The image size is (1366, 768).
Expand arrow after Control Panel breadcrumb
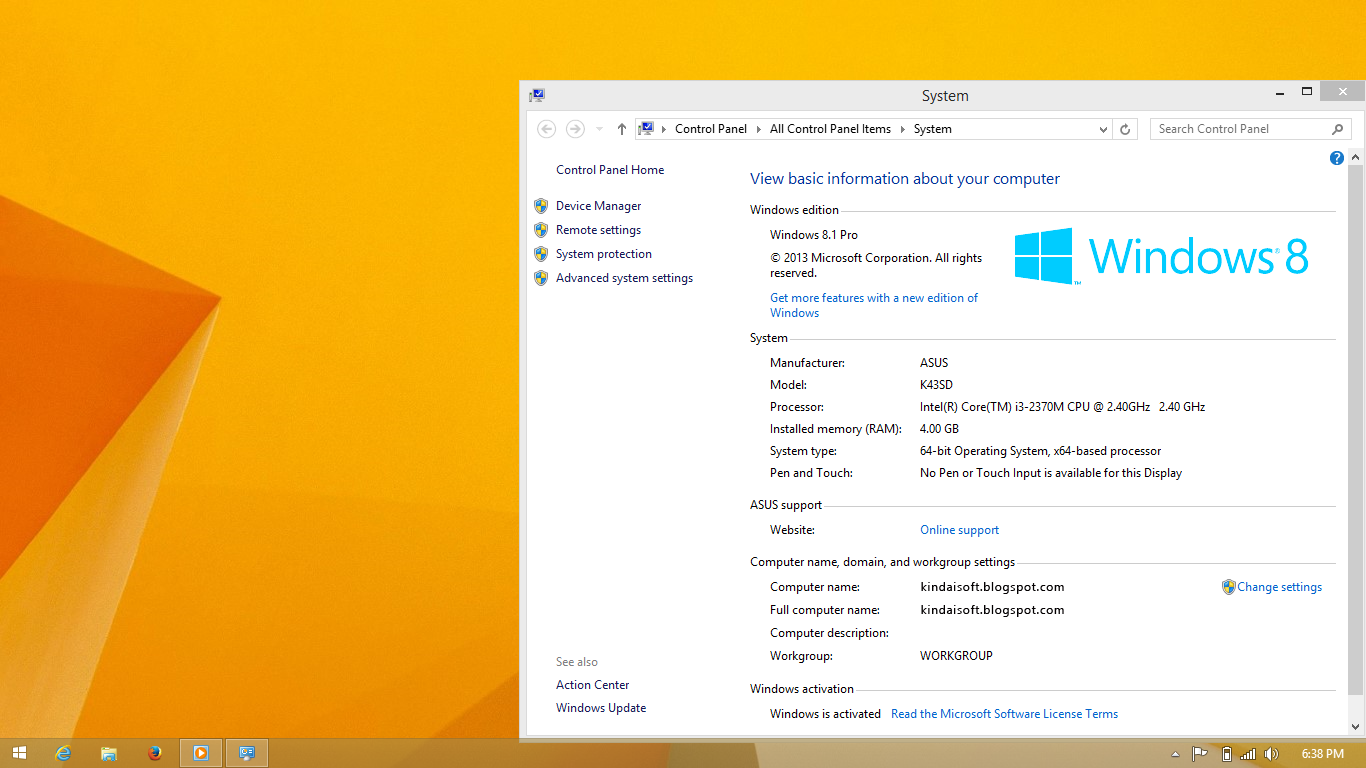click(x=759, y=129)
